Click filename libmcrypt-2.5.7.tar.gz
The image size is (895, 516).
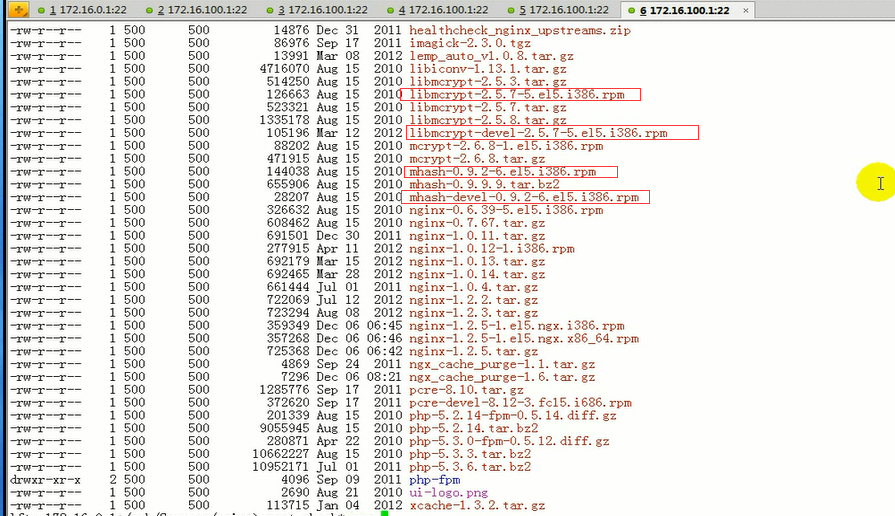click(487, 107)
